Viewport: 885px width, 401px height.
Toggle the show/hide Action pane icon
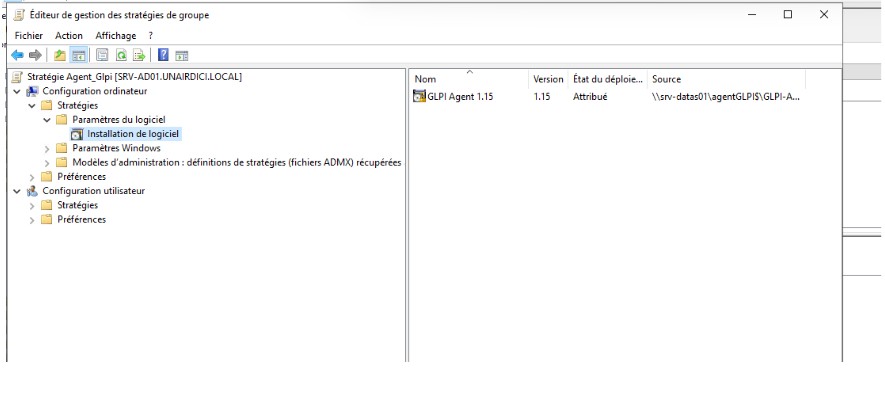tap(181, 55)
